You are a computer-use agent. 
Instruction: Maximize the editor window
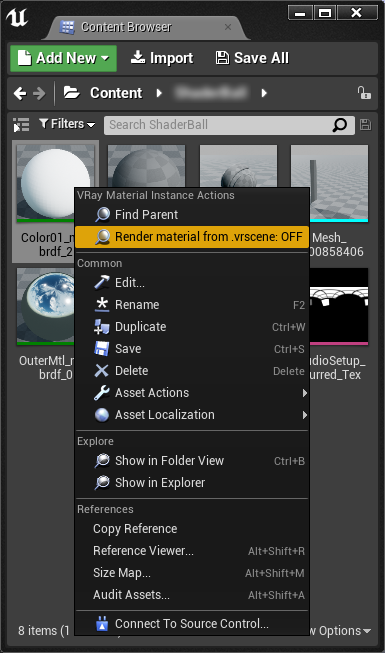click(x=325, y=13)
